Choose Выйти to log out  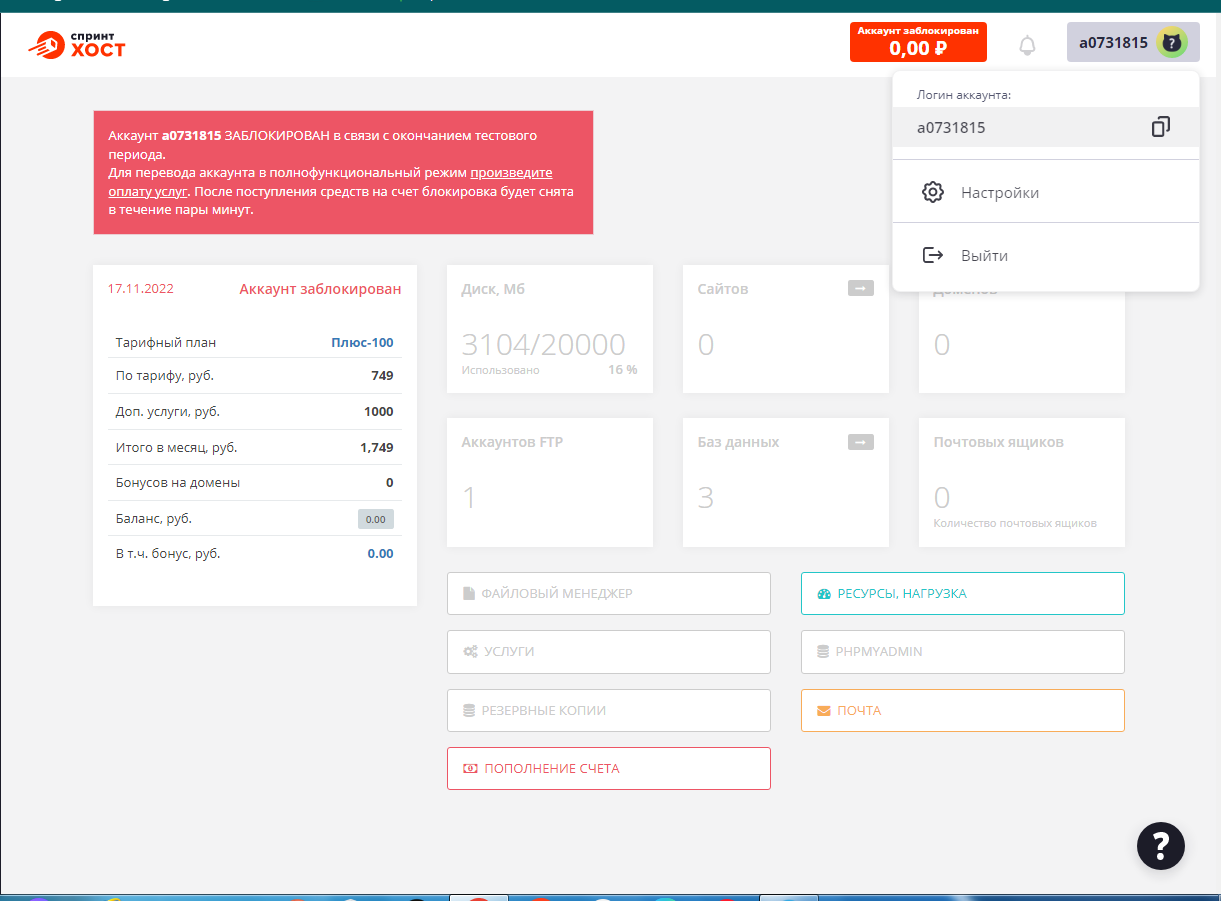pyautogui.click(x=984, y=256)
